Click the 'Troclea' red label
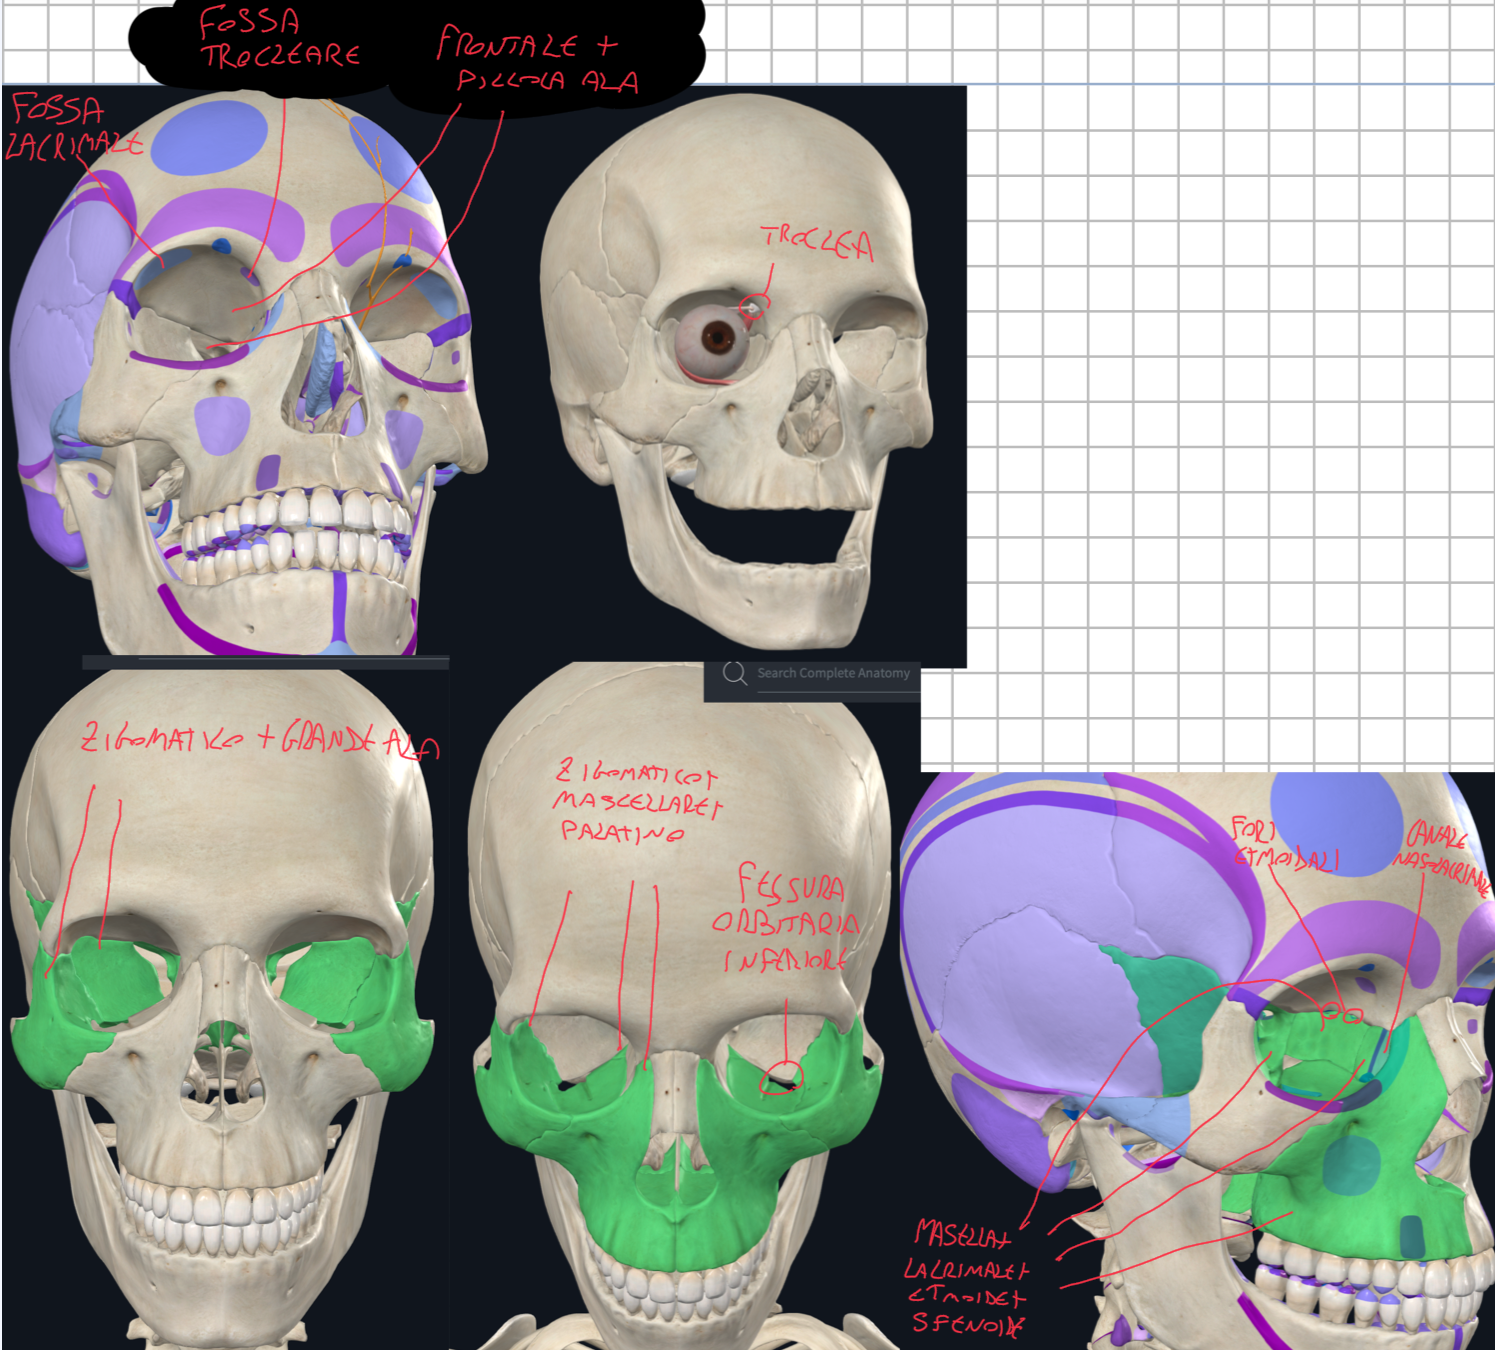1495x1350 pixels. [817, 242]
